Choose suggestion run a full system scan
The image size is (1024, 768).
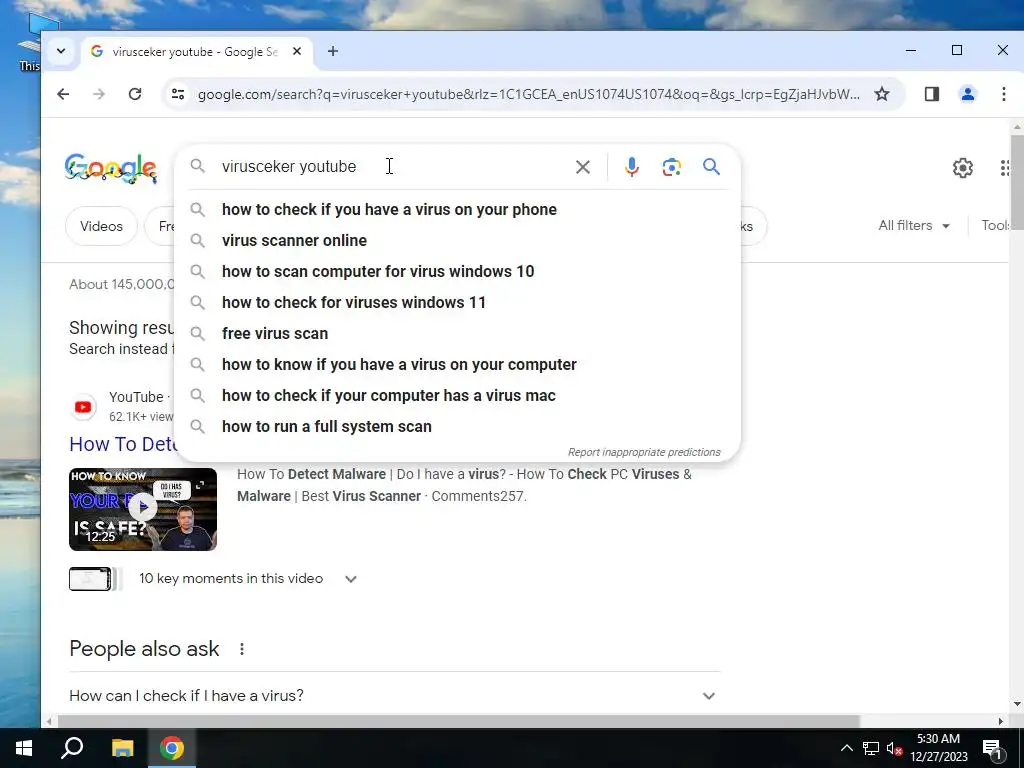click(x=457, y=426)
